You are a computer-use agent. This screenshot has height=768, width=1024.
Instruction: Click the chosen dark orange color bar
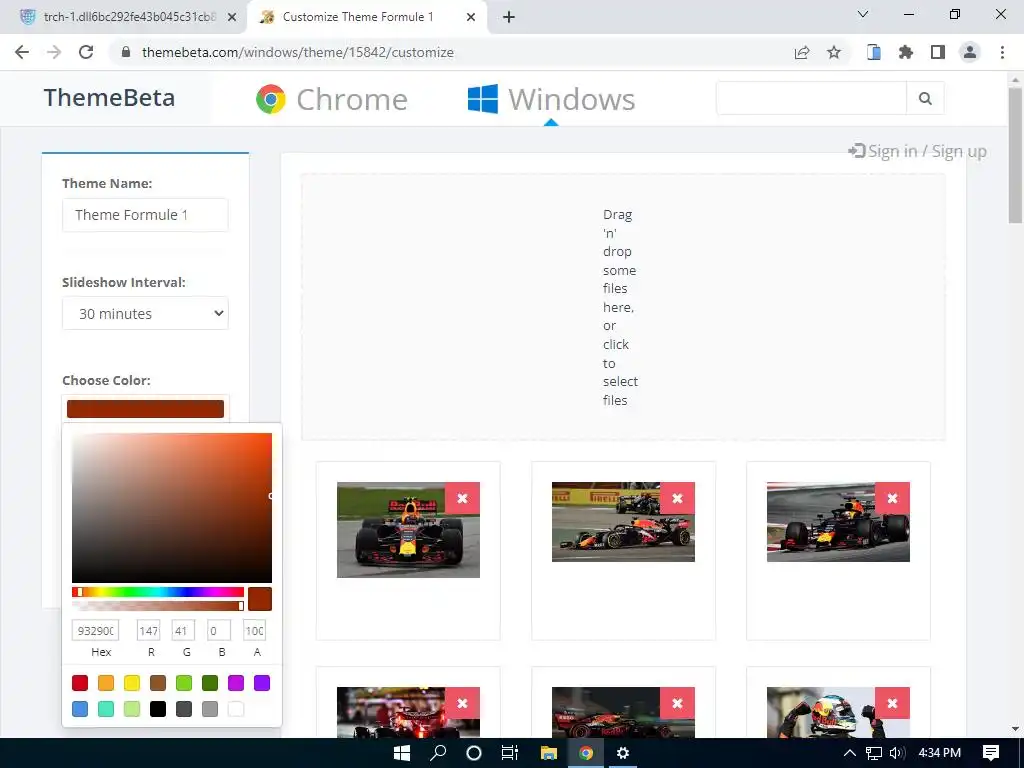145,409
